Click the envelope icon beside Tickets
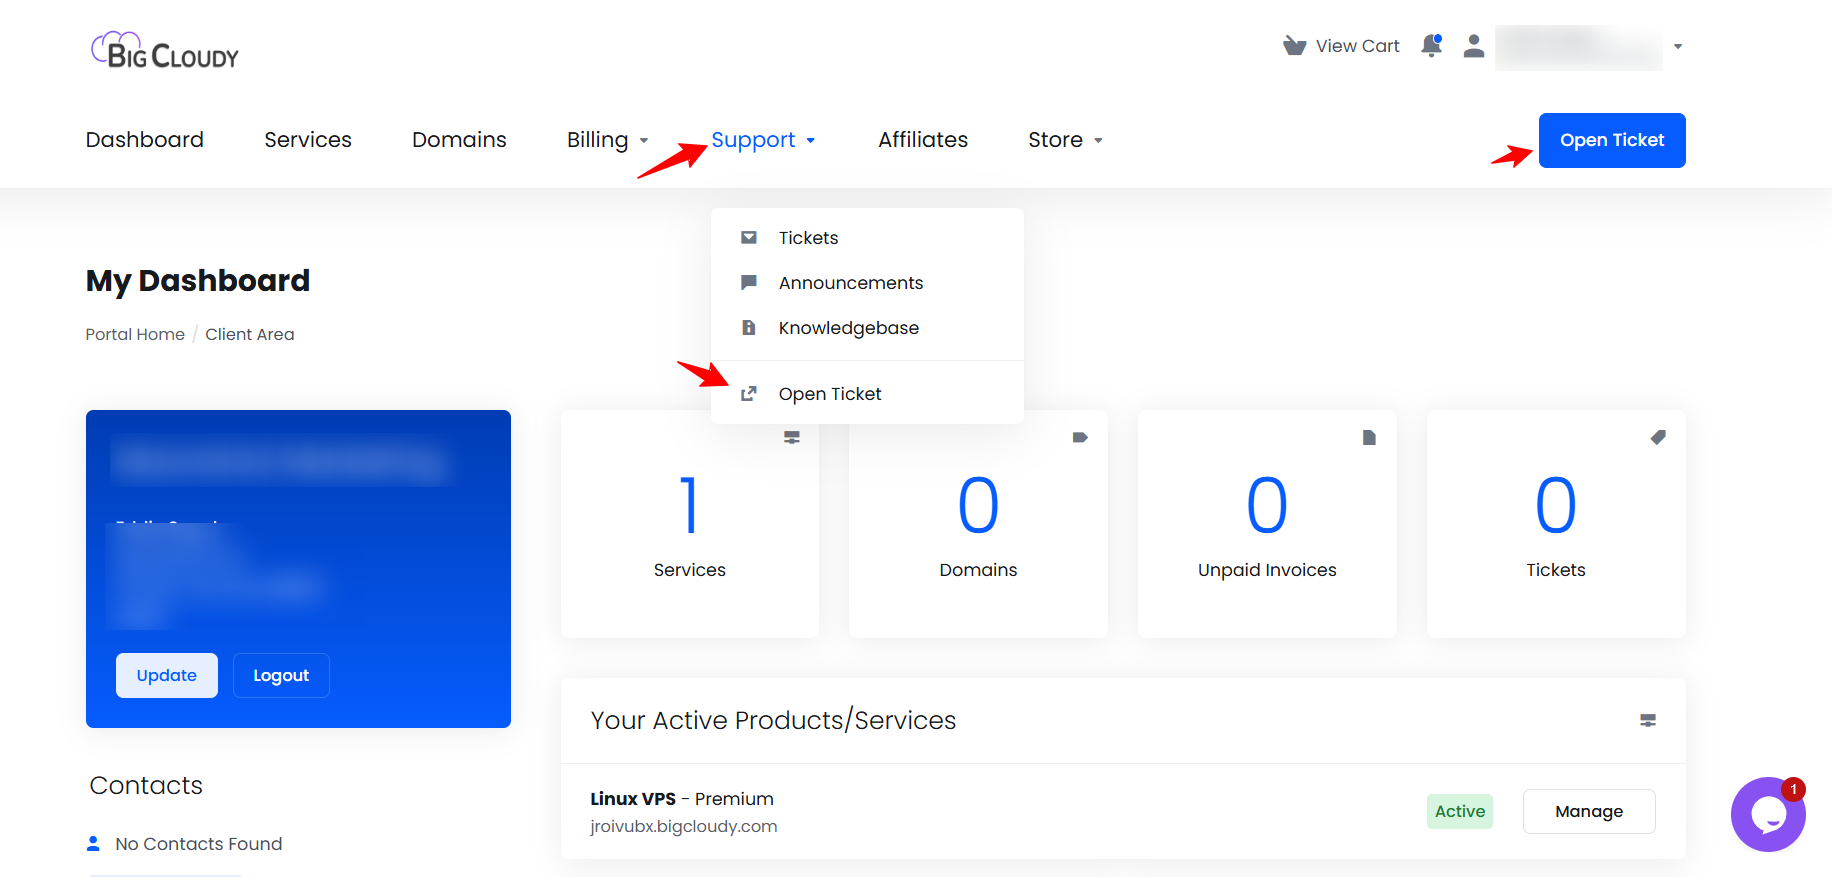The image size is (1832, 877). click(749, 238)
